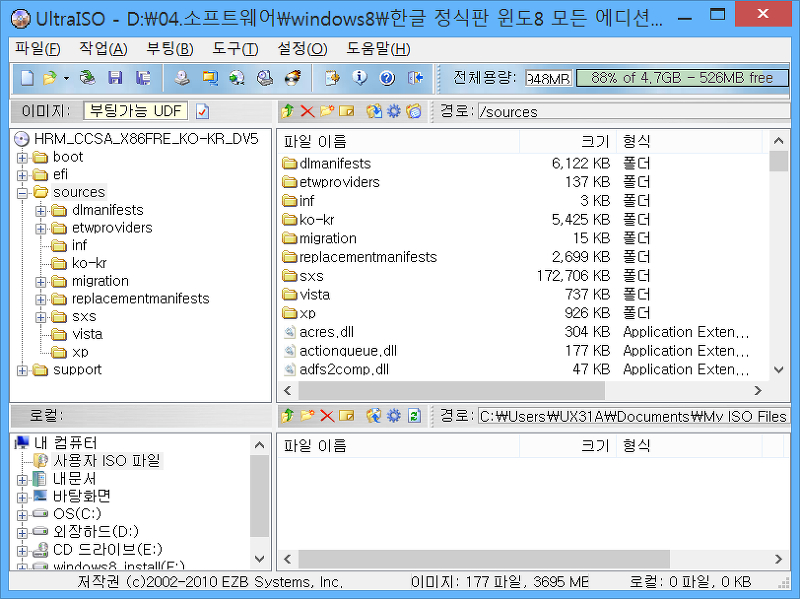This screenshot has height=599, width=800.
Task: Open the 도구(T) menu
Action: [235, 49]
